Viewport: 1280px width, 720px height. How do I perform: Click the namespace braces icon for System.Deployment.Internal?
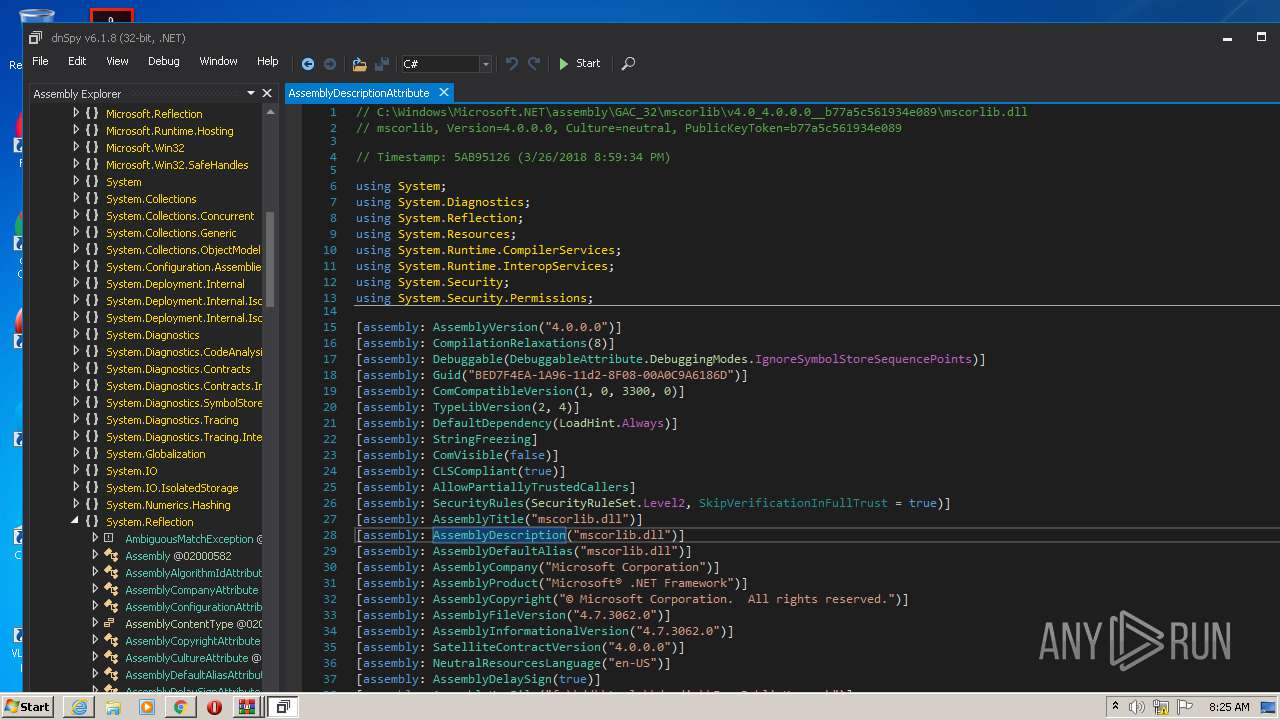[x=92, y=284]
